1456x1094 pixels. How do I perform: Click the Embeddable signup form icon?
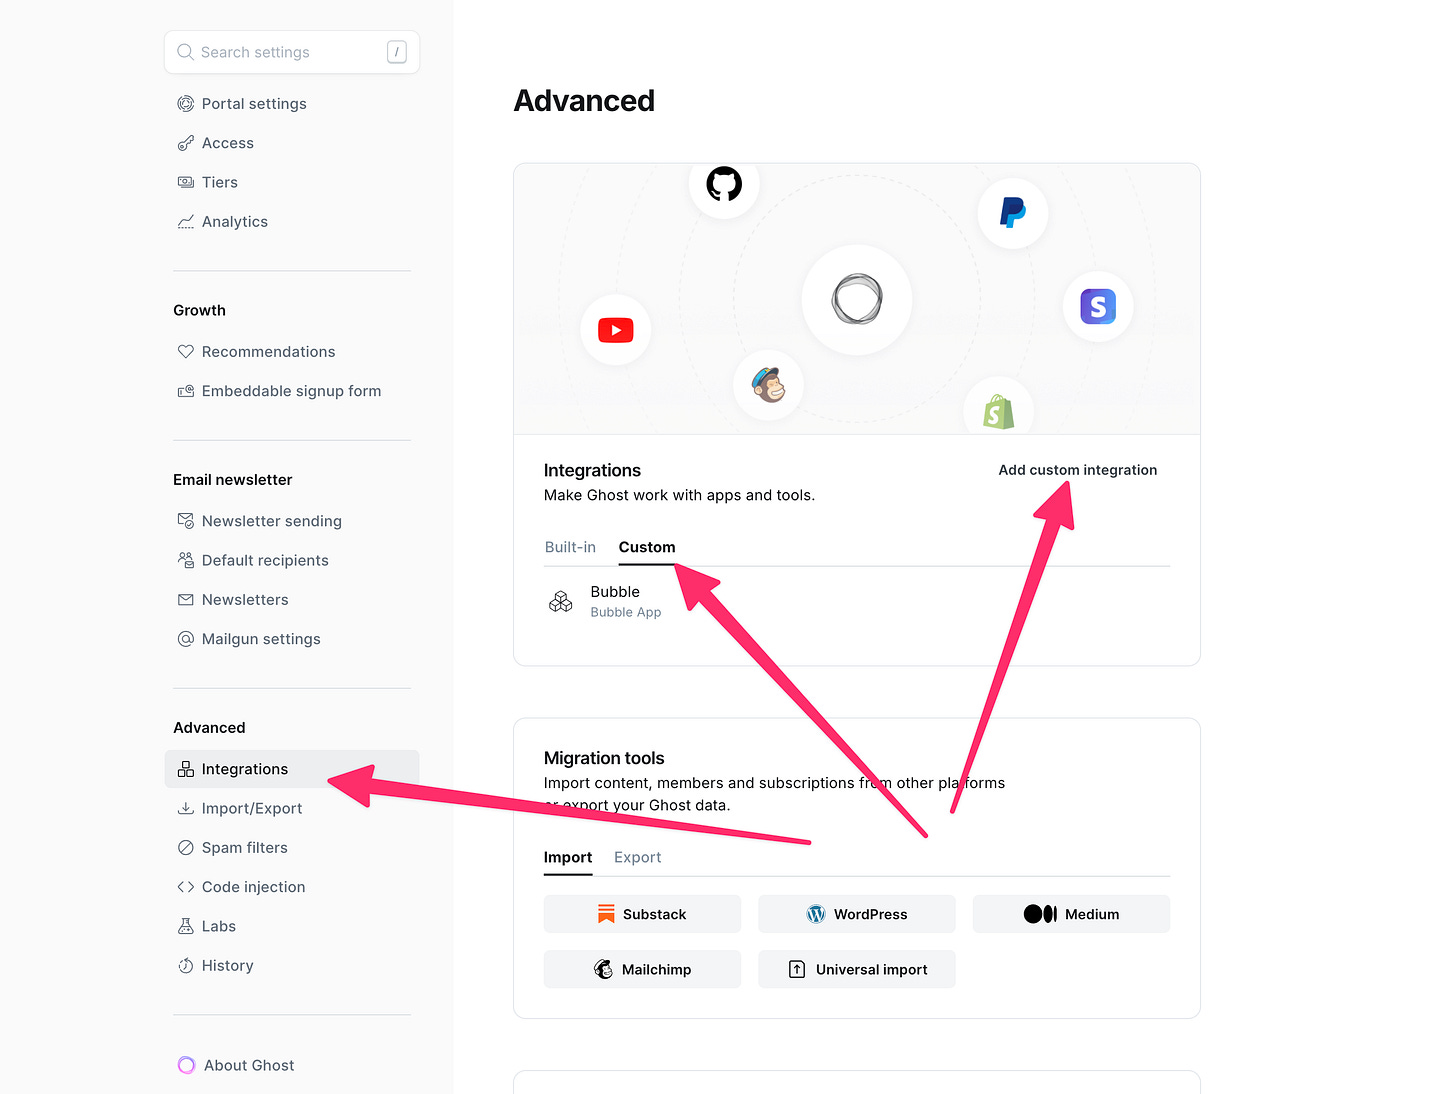[x=186, y=391]
